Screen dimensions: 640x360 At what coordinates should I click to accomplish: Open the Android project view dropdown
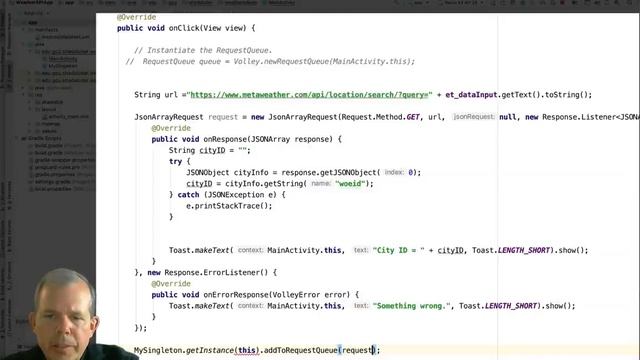pyautogui.click(x=36, y=13)
